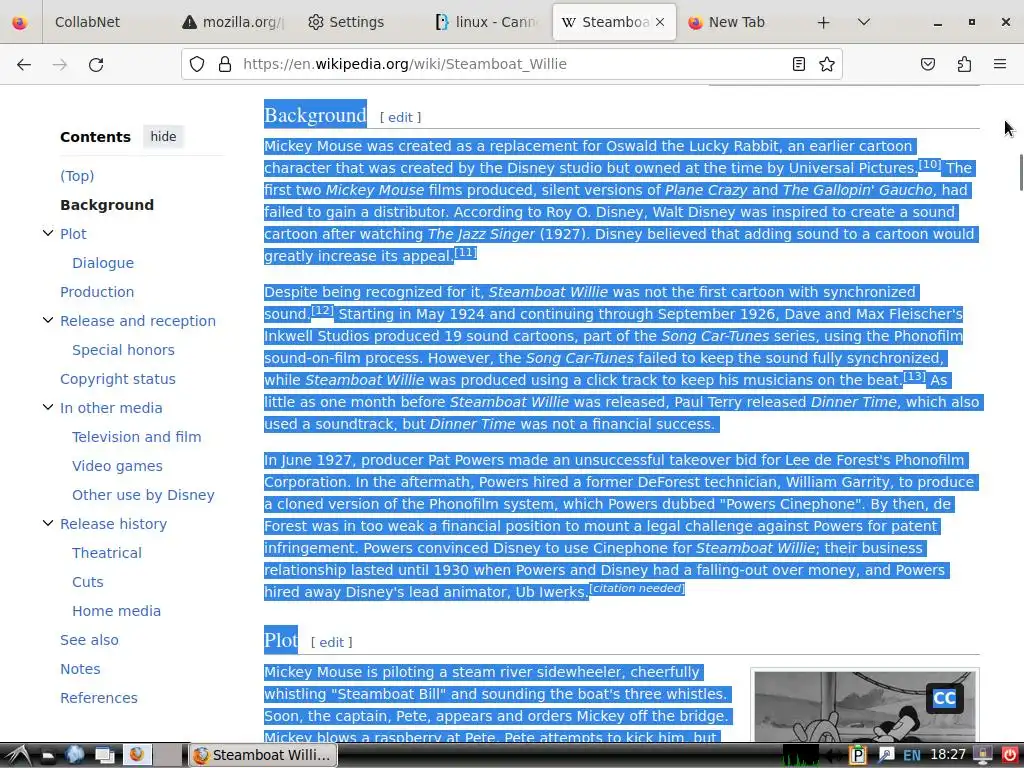
Task: Collapse Release and reception in Contents
Action: point(48,319)
